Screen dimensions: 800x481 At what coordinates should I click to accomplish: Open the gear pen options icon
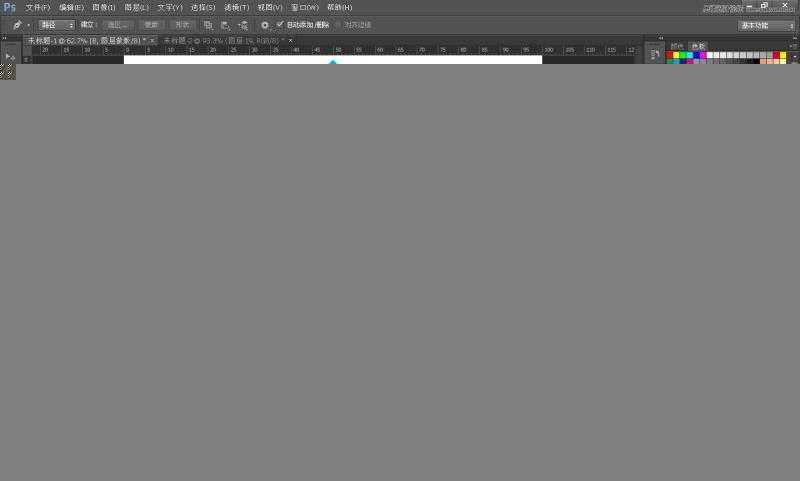pyautogui.click(x=265, y=25)
